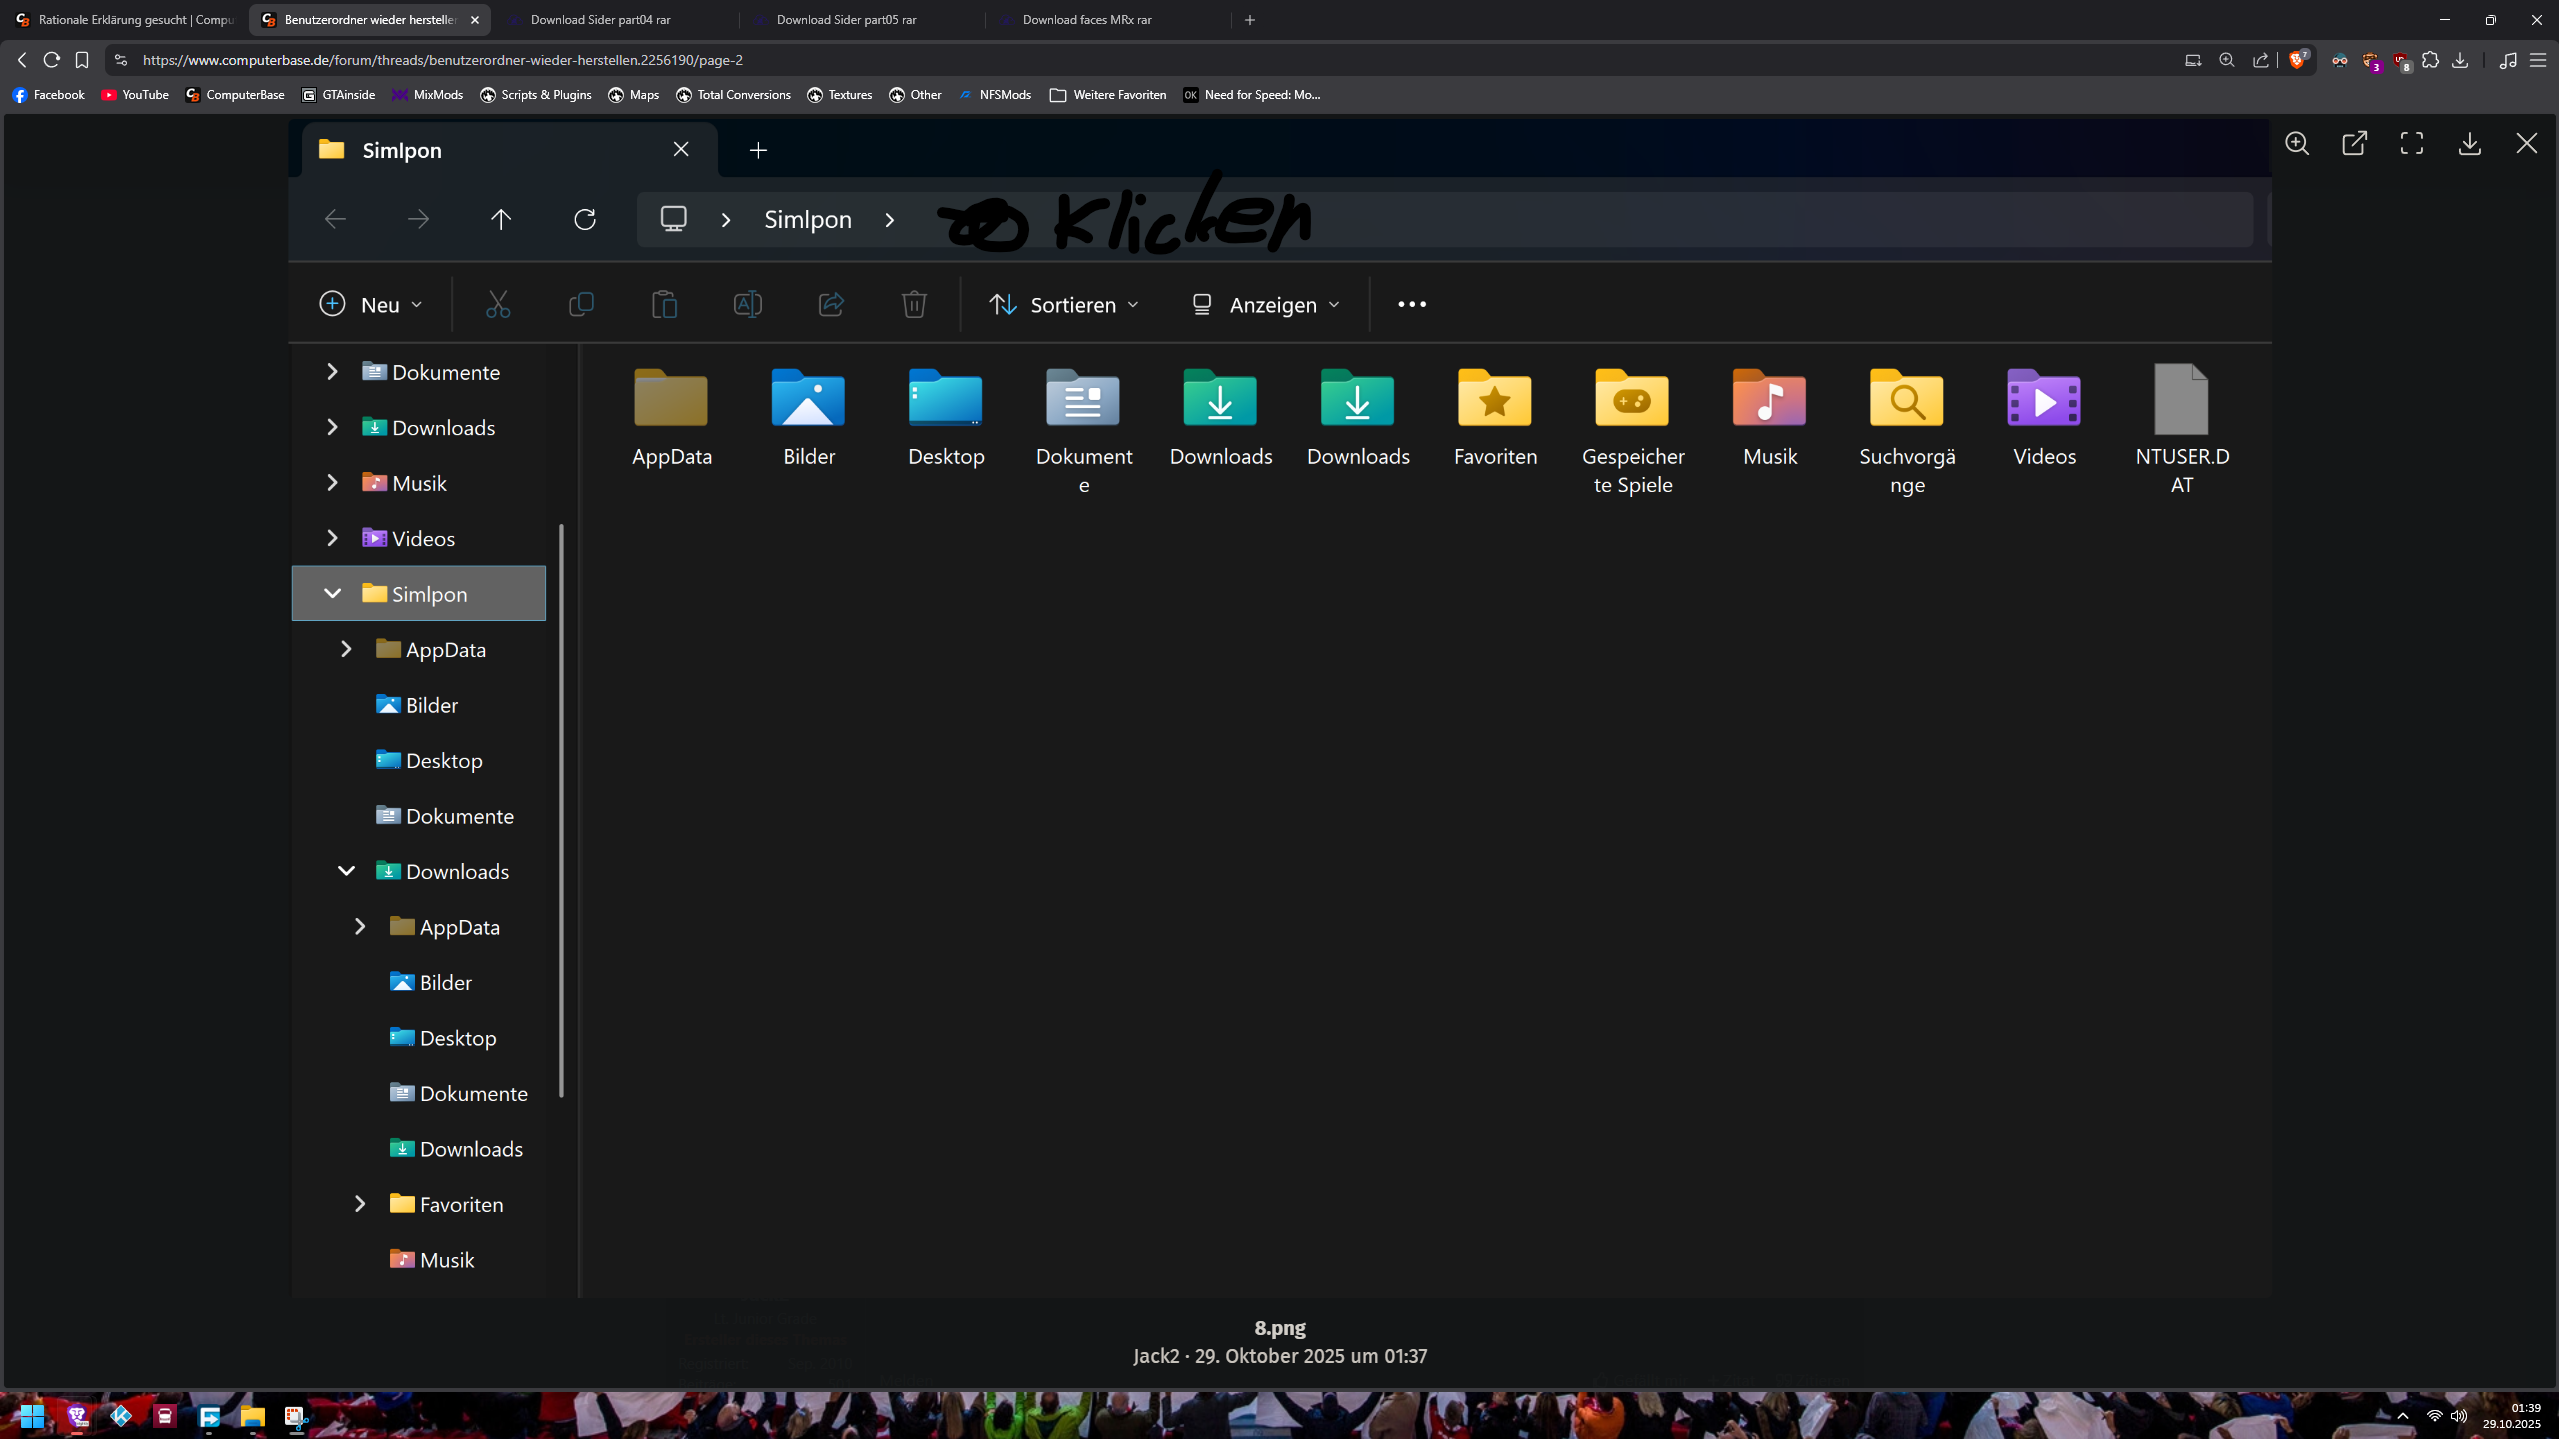Click the image viewer zoom-in magnifier icon
This screenshot has height=1439, width=2559.
[x=2297, y=144]
